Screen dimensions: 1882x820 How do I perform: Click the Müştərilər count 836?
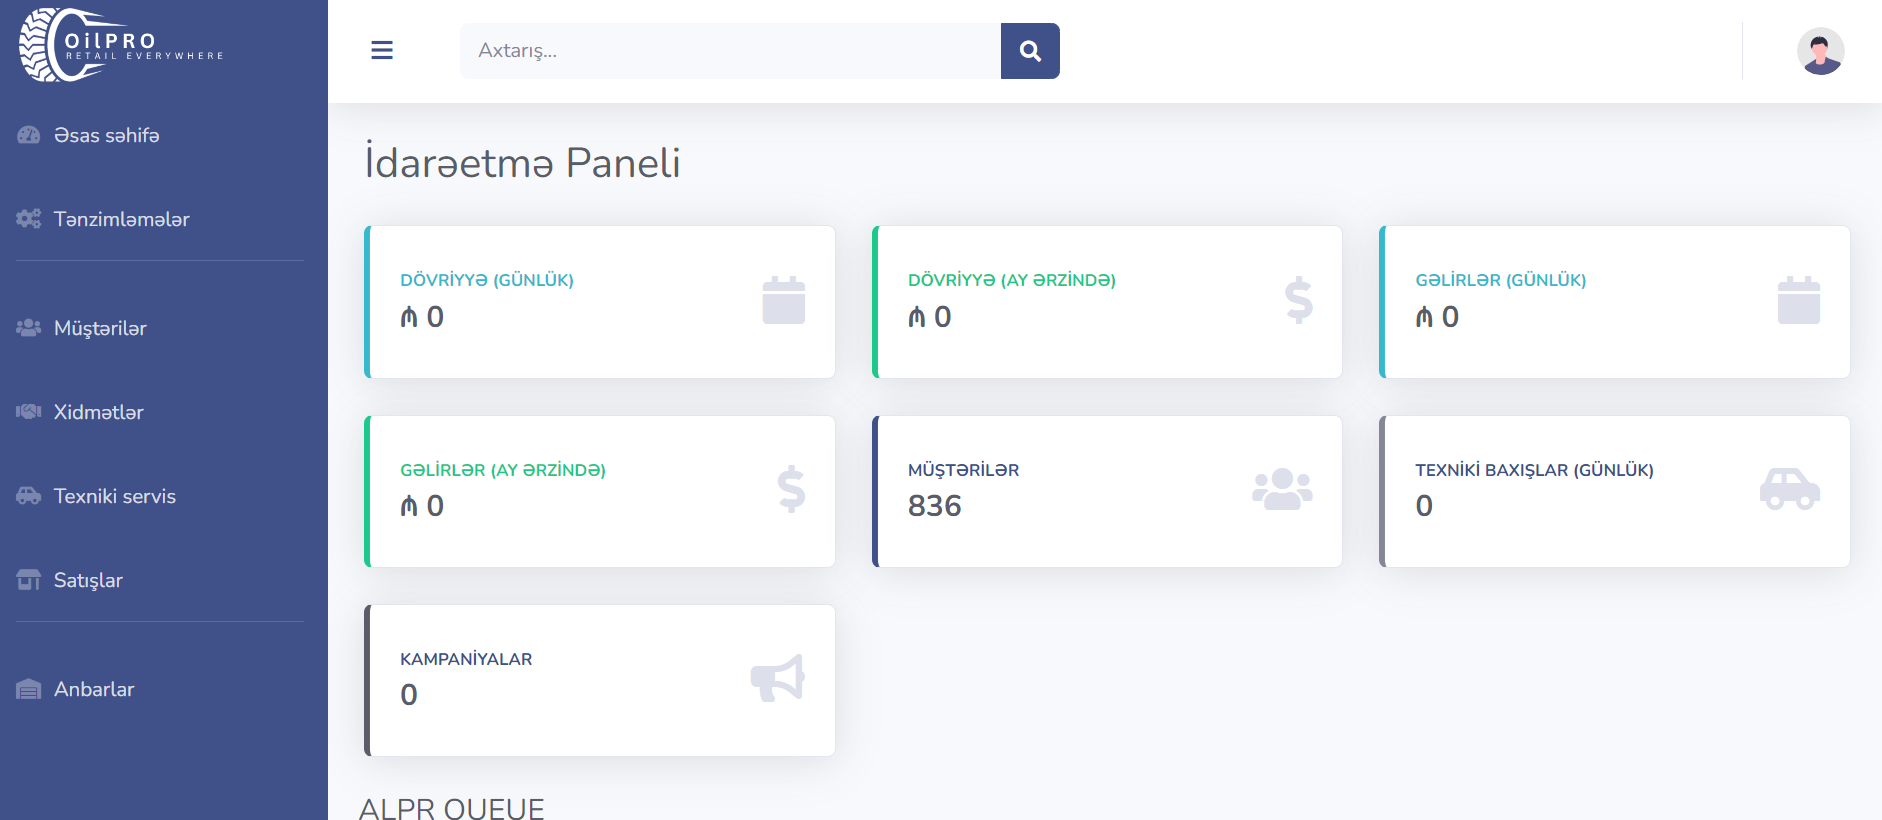(x=934, y=506)
